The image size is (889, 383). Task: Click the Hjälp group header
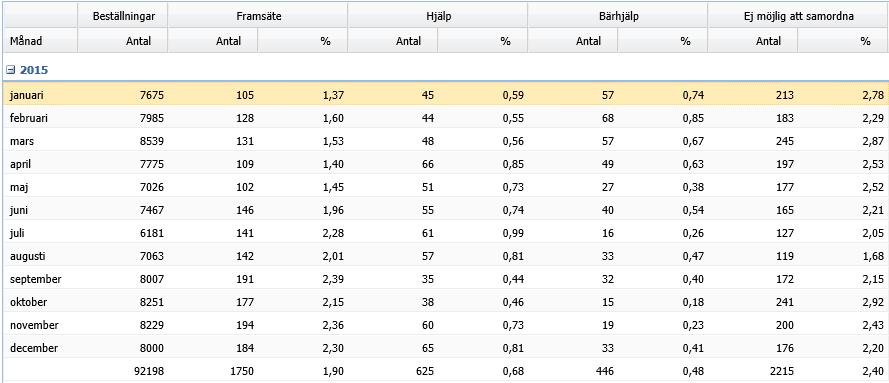coord(438,16)
